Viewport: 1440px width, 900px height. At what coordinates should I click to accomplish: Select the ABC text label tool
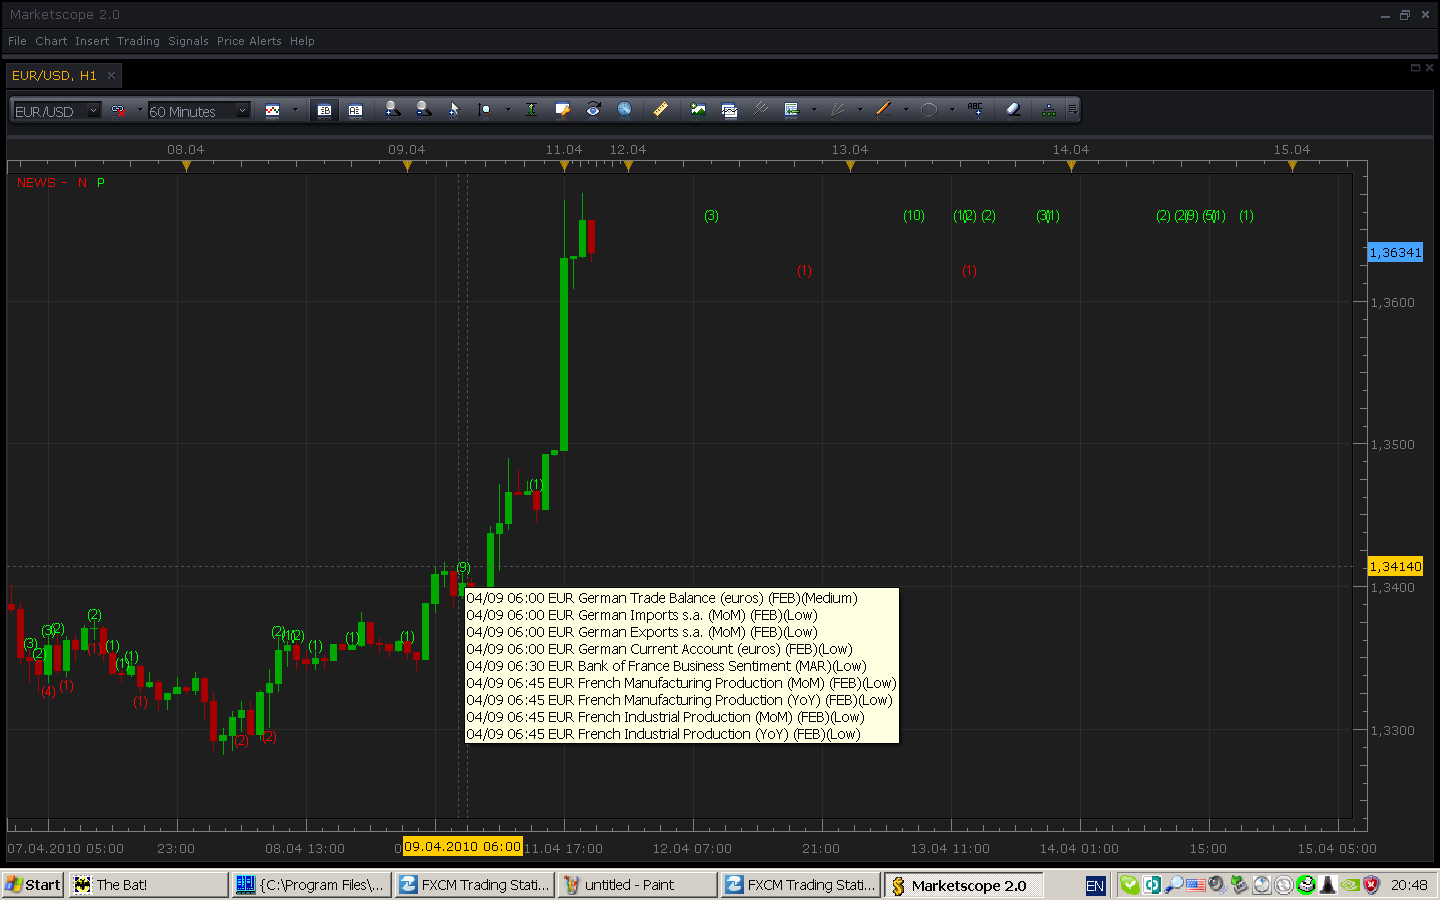pyautogui.click(x=975, y=109)
